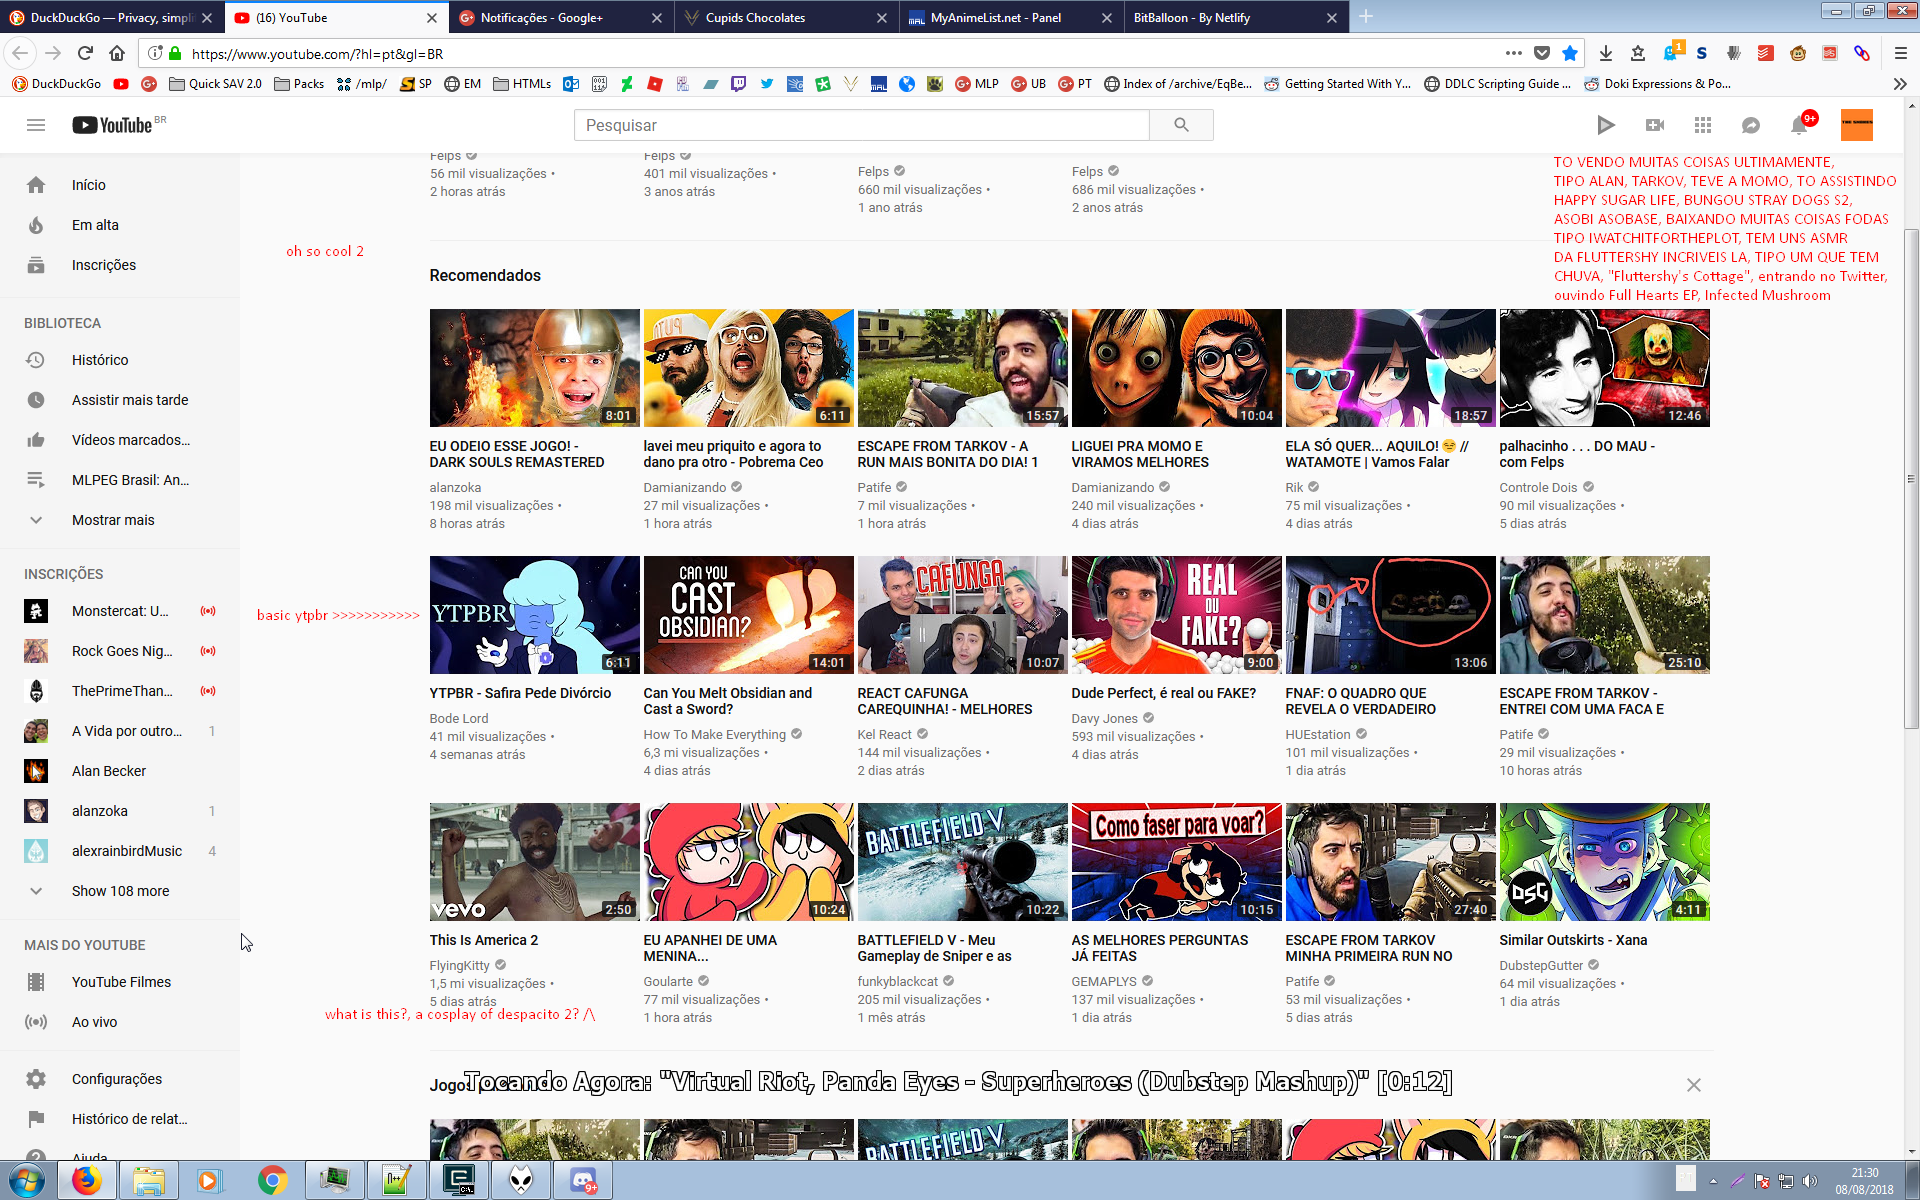Image resolution: width=1920 pixels, height=1200 pixels.
Task: Open the Discord app in taskbar
Action: click(x=583, y=1181)
